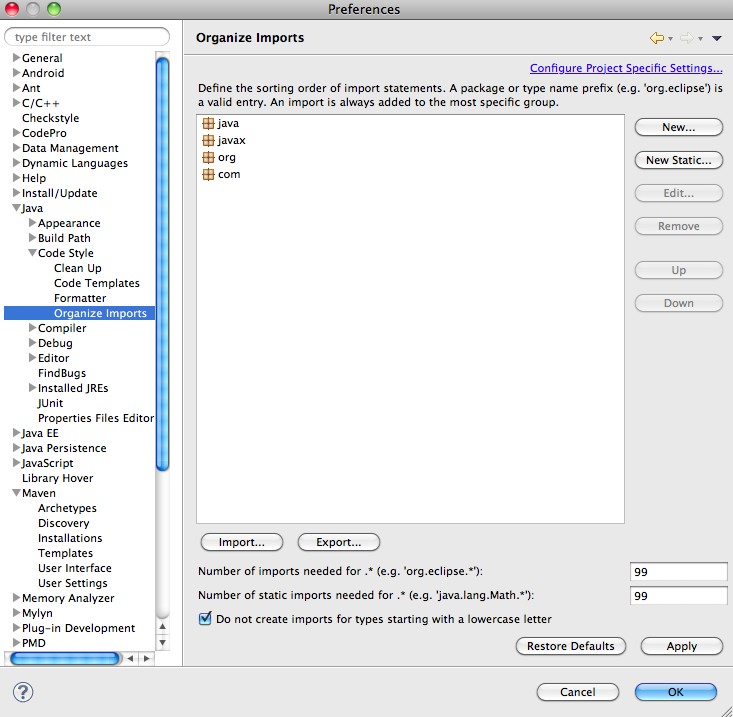Select Properties Files Editor entry
This screenshot has height=717, width=733.
[x=96, y=418]
